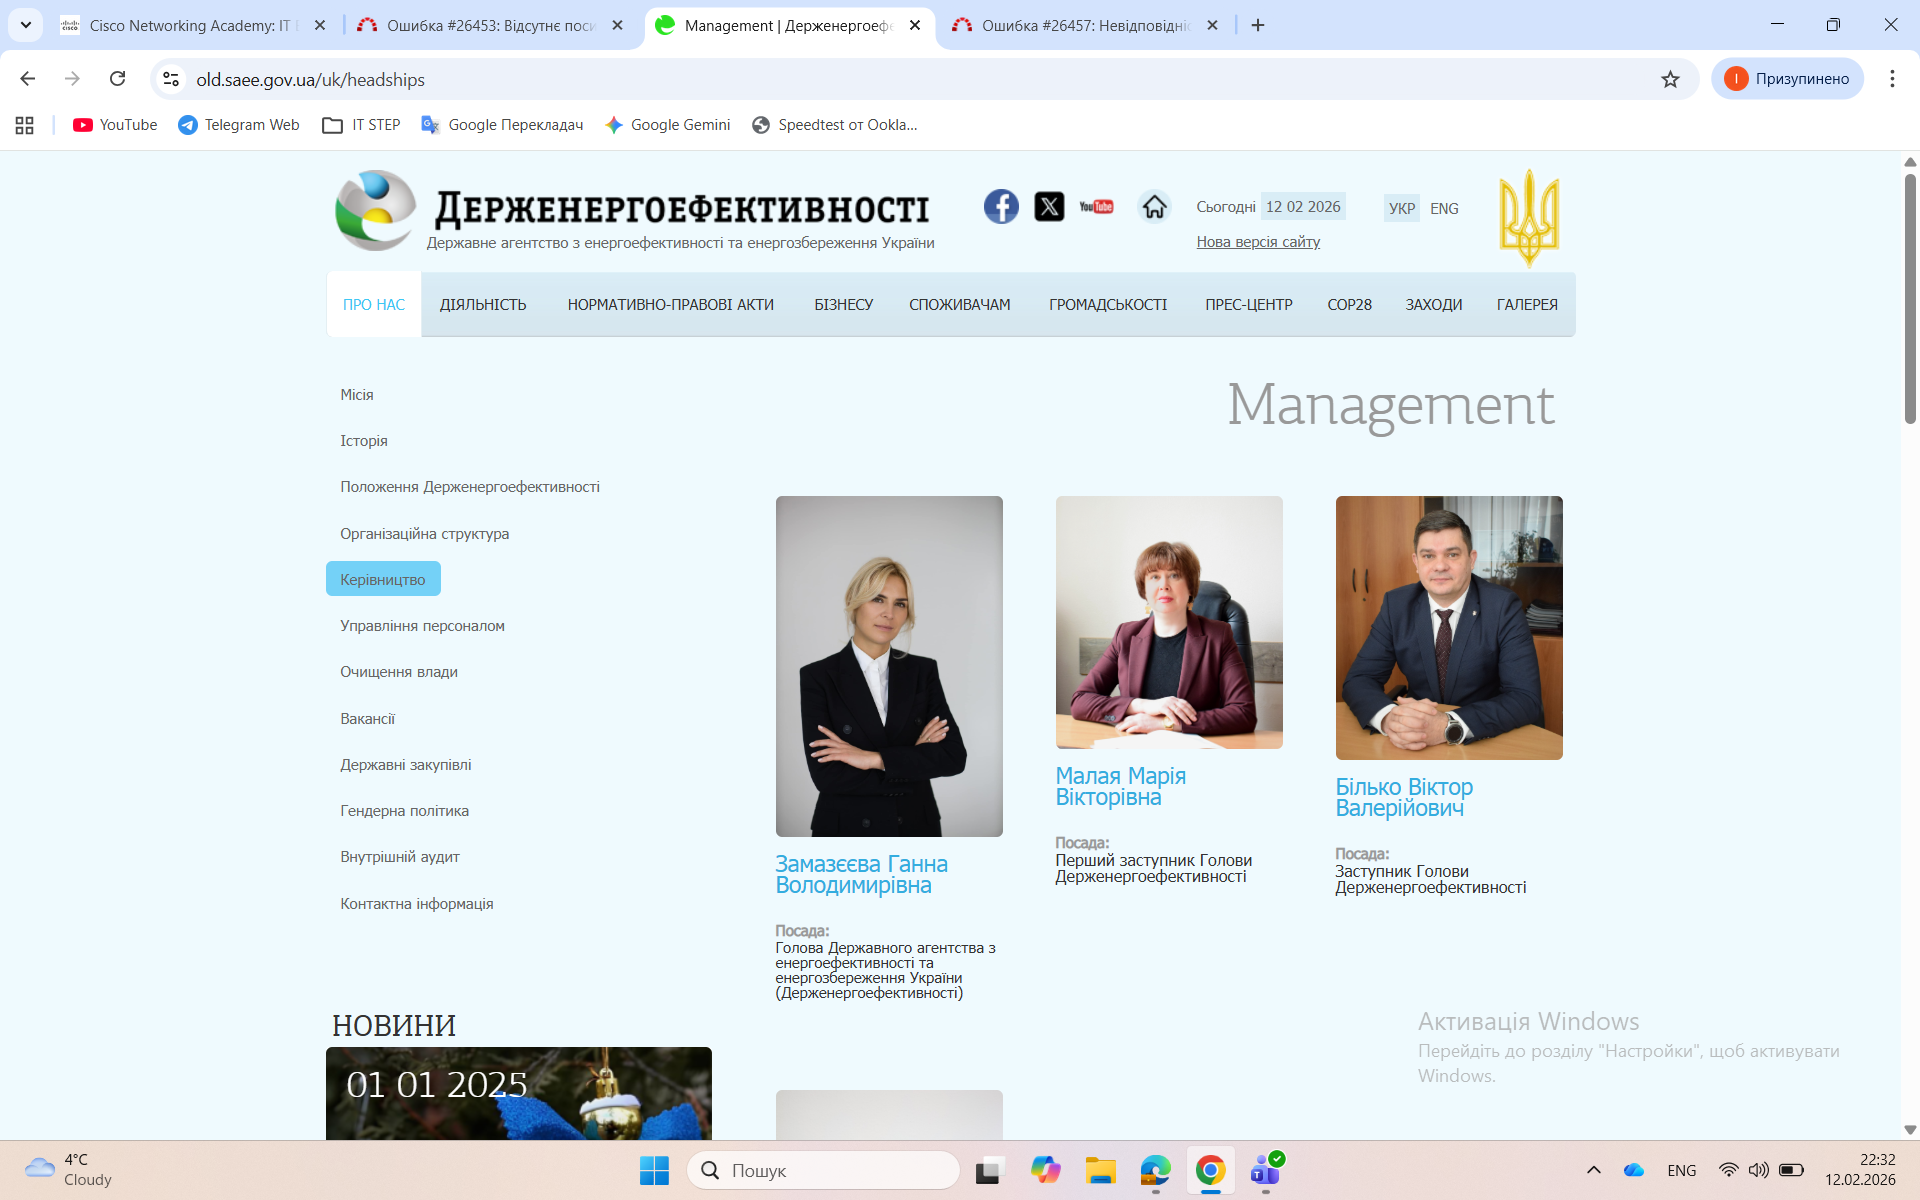The width and height of the screenshot is (1920, 1200).
Task: Open site information icon in address bar
Action: (171, 79)
